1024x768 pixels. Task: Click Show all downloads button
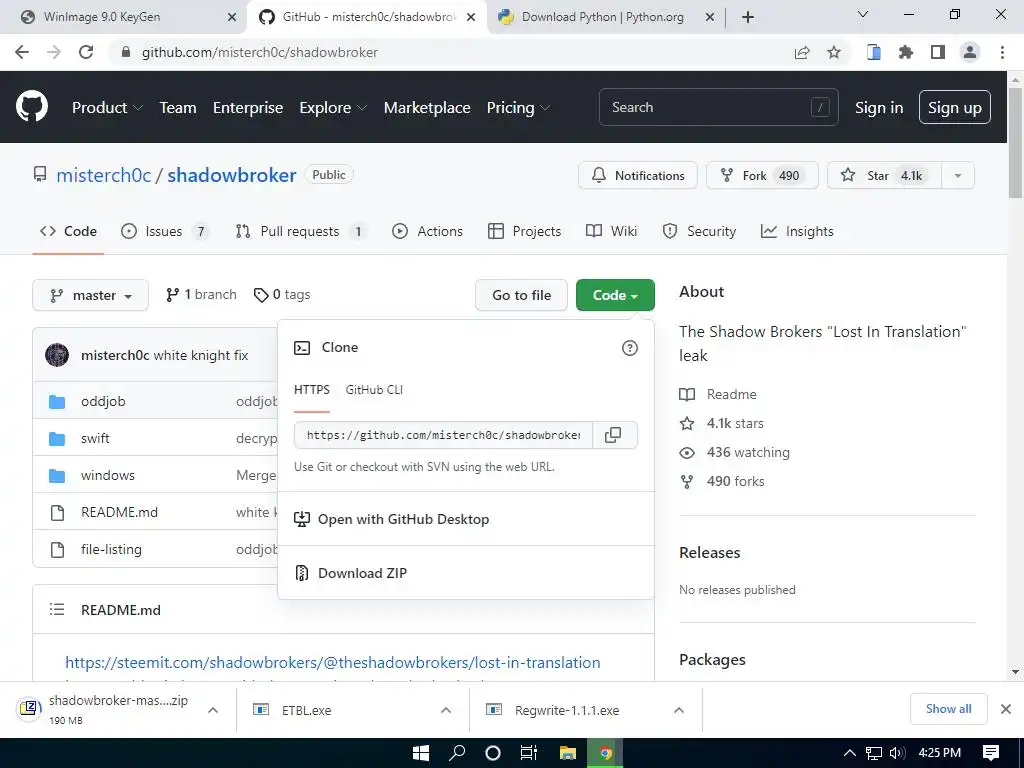tap(948, 709)
